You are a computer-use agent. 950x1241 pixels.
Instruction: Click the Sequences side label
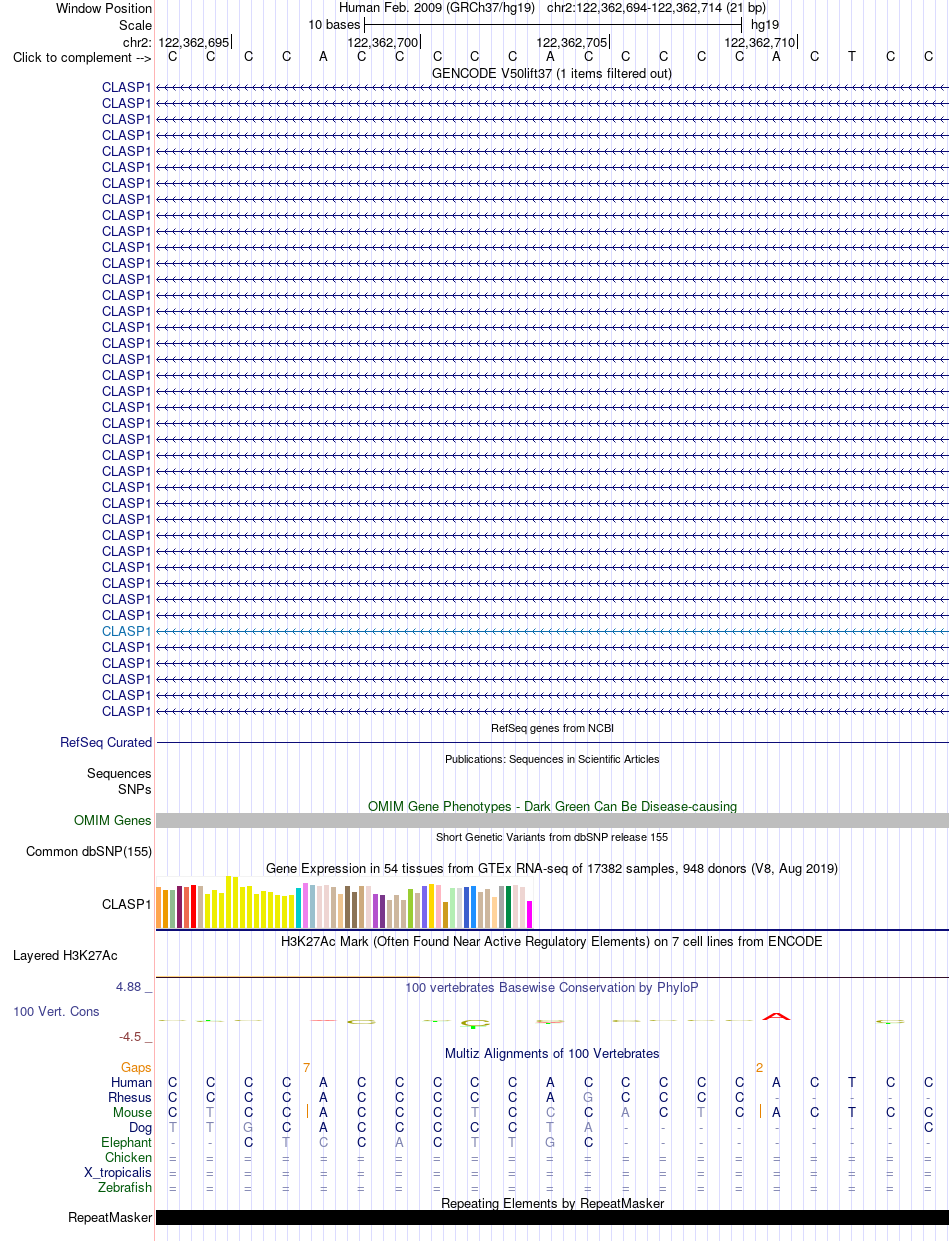click(x=119, y=774)
